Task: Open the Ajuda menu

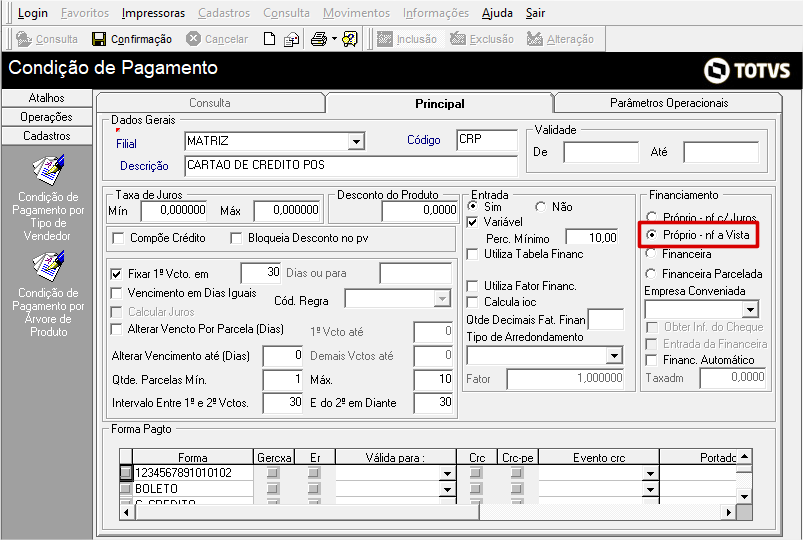Action: (x=497, y=13)
